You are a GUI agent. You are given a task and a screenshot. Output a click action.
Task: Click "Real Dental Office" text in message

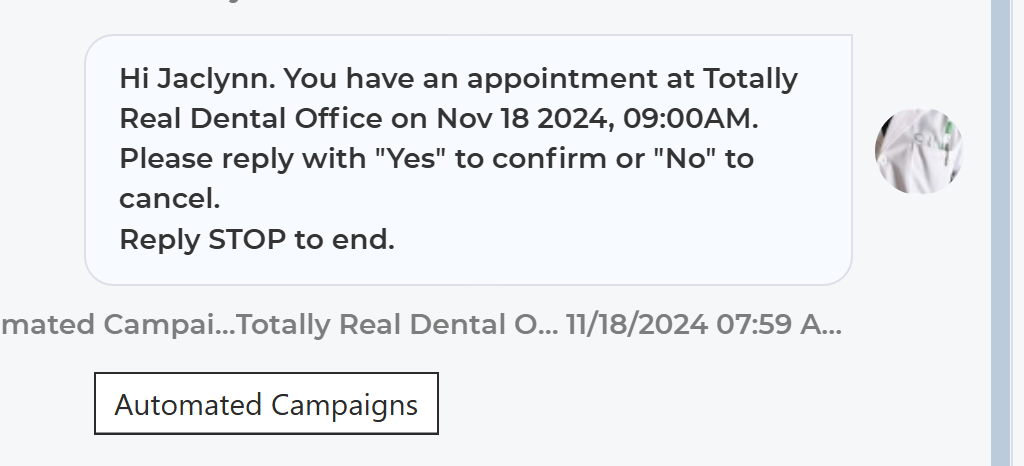[251, 119]
